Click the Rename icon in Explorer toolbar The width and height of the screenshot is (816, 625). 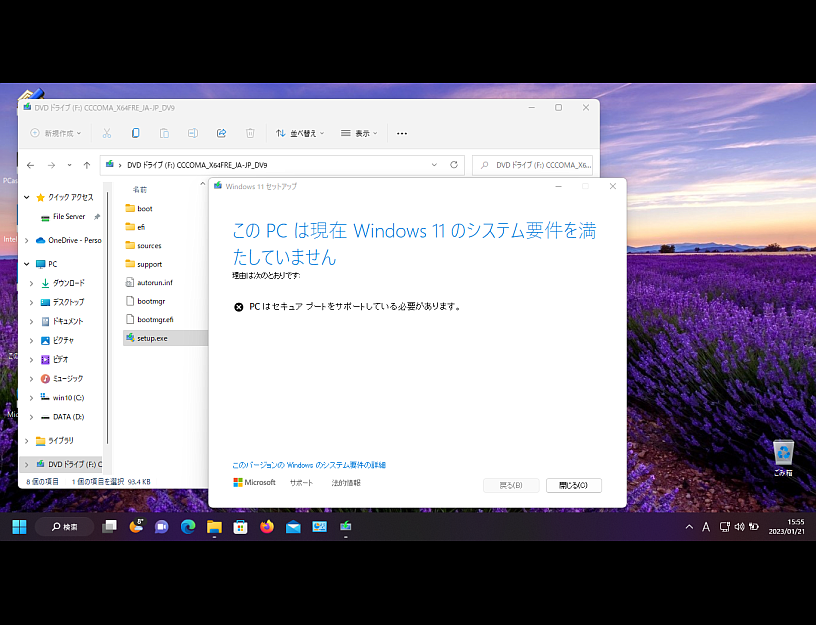click(193, 133)
